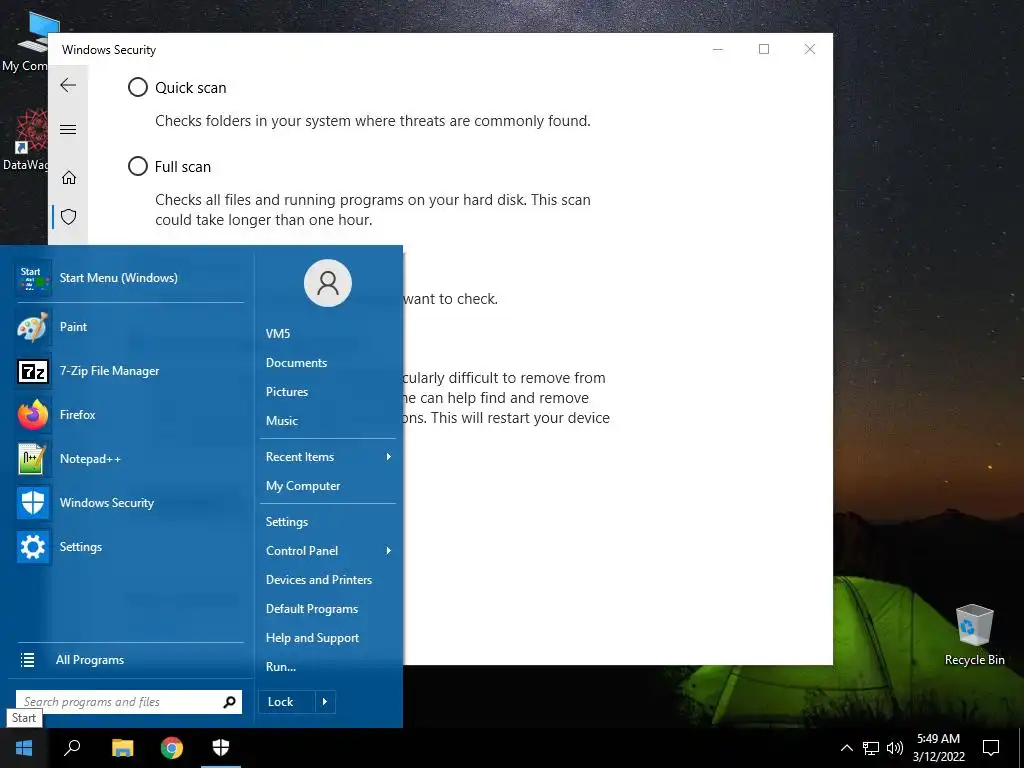Image resolution: width=1024 pixels, height=768 pixels.
Task: Open the volume speaker tray icon
Action: click(895, 748)
